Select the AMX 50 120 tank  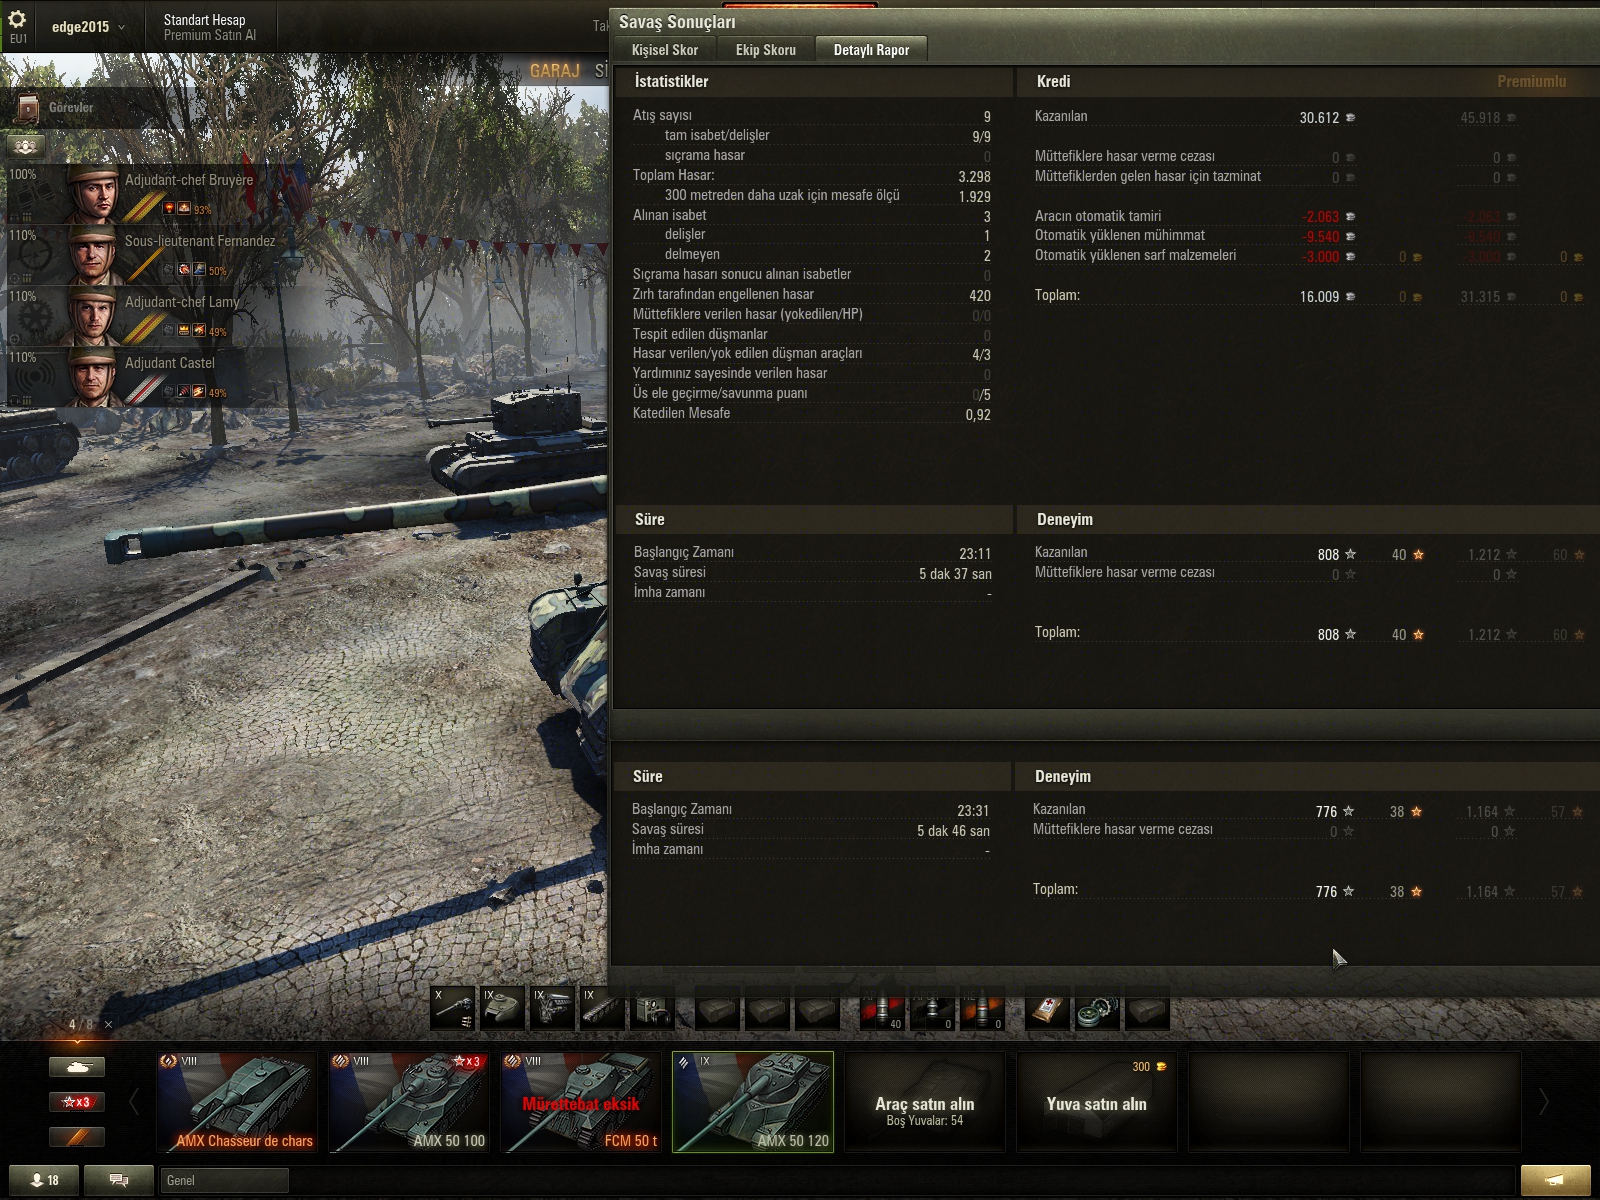(x=753, y=1102)
